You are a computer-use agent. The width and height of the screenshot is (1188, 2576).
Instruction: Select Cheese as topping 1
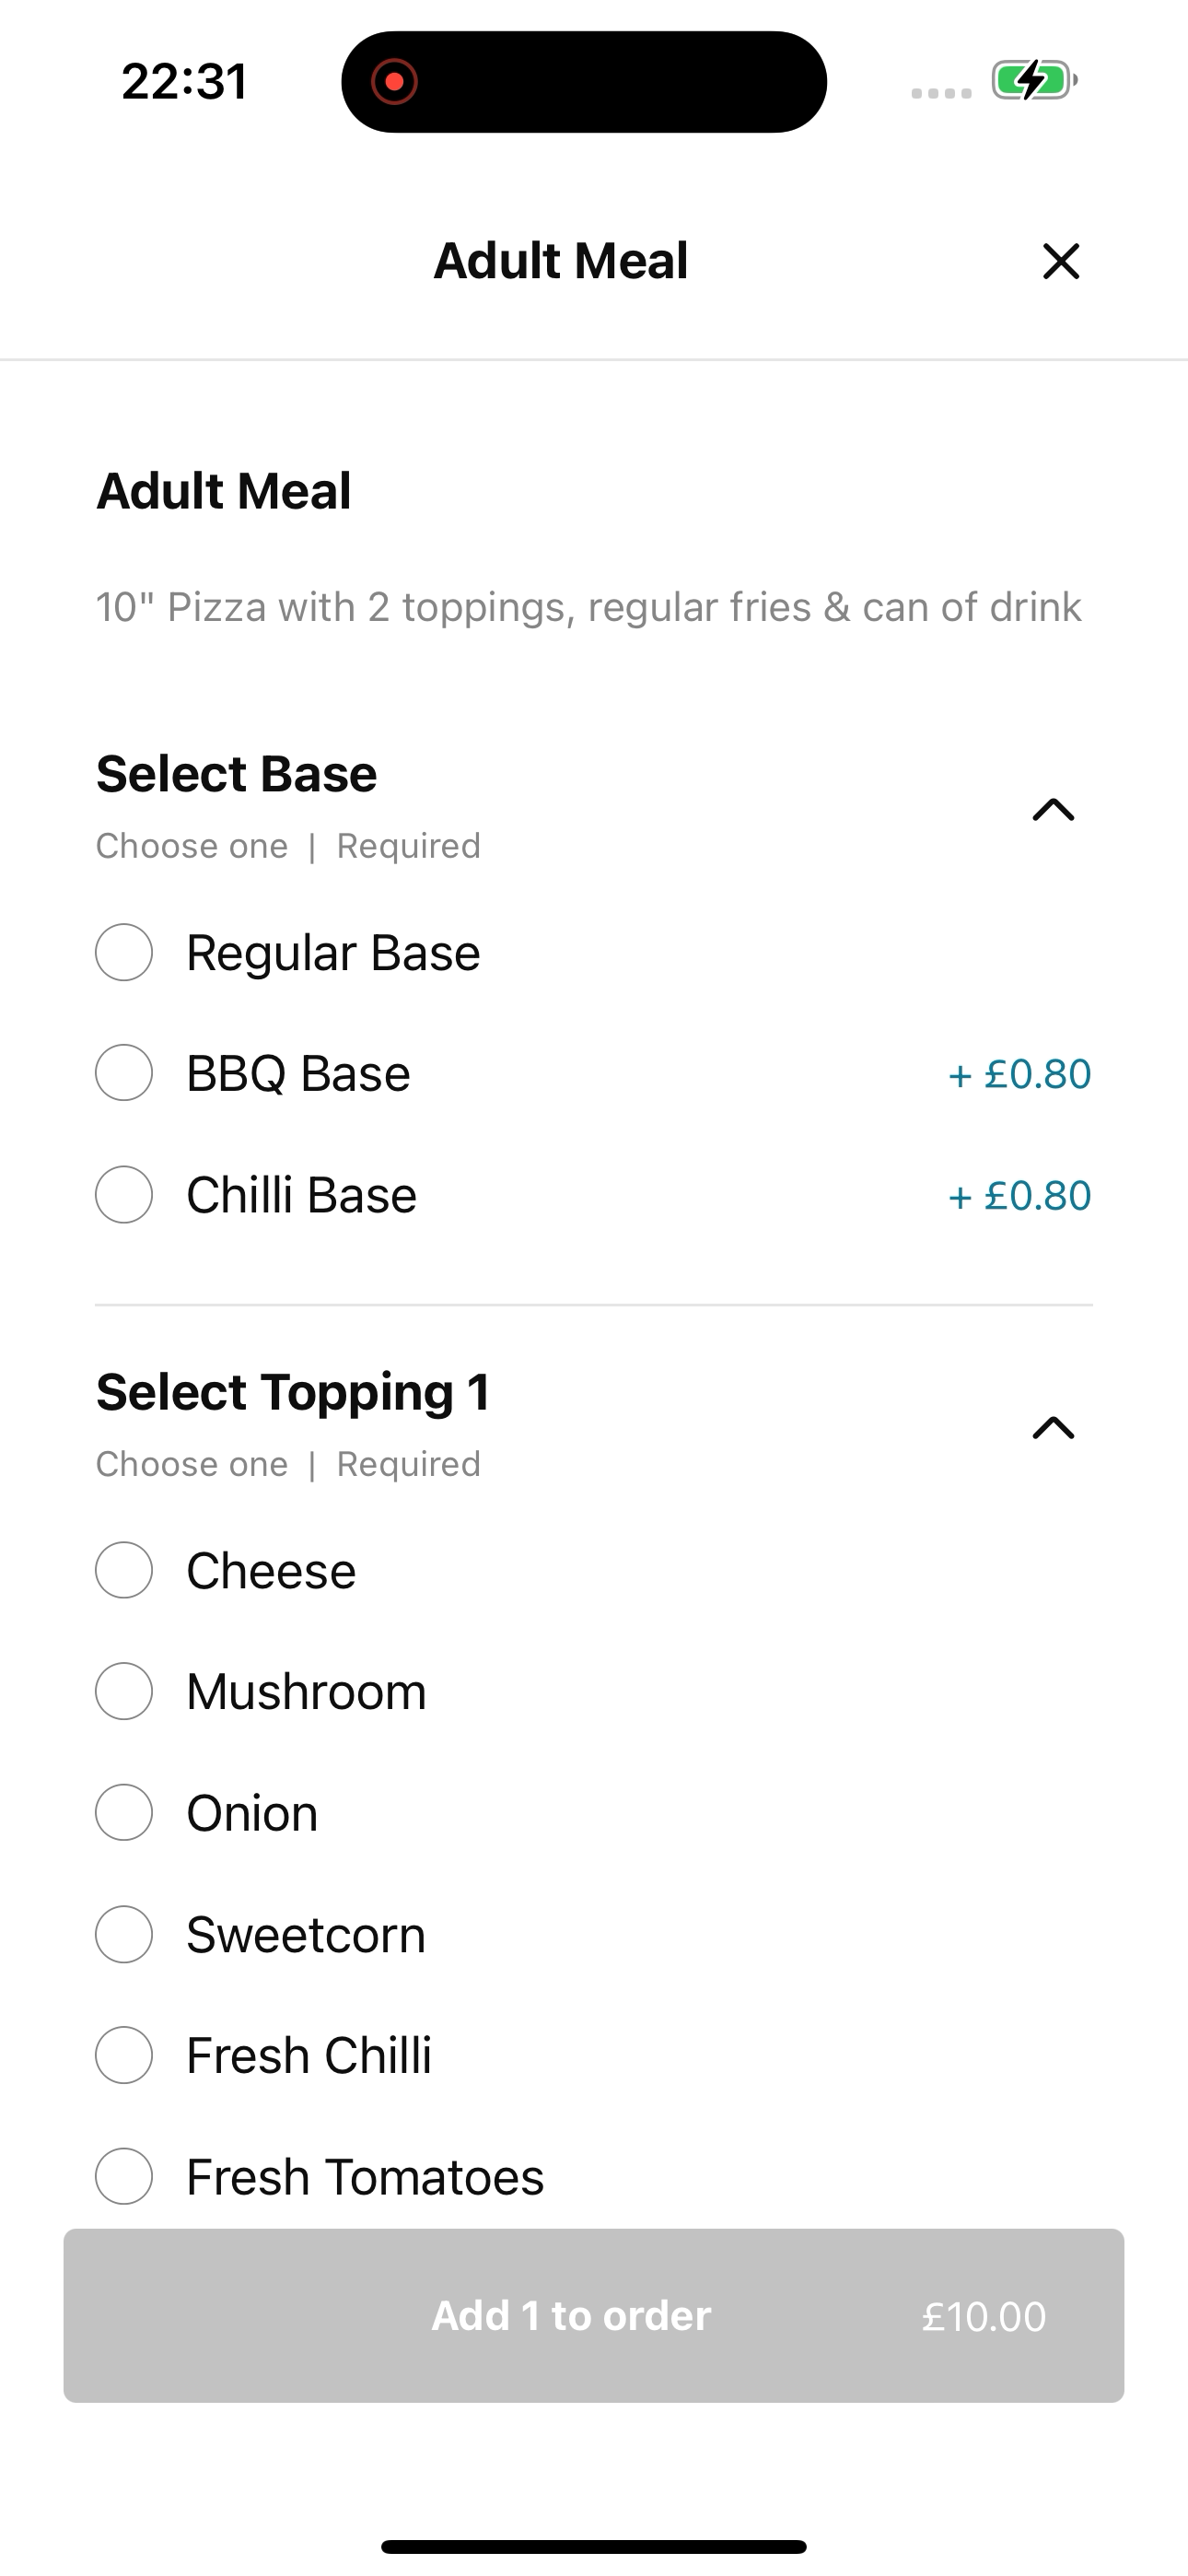coord(124,1570)
